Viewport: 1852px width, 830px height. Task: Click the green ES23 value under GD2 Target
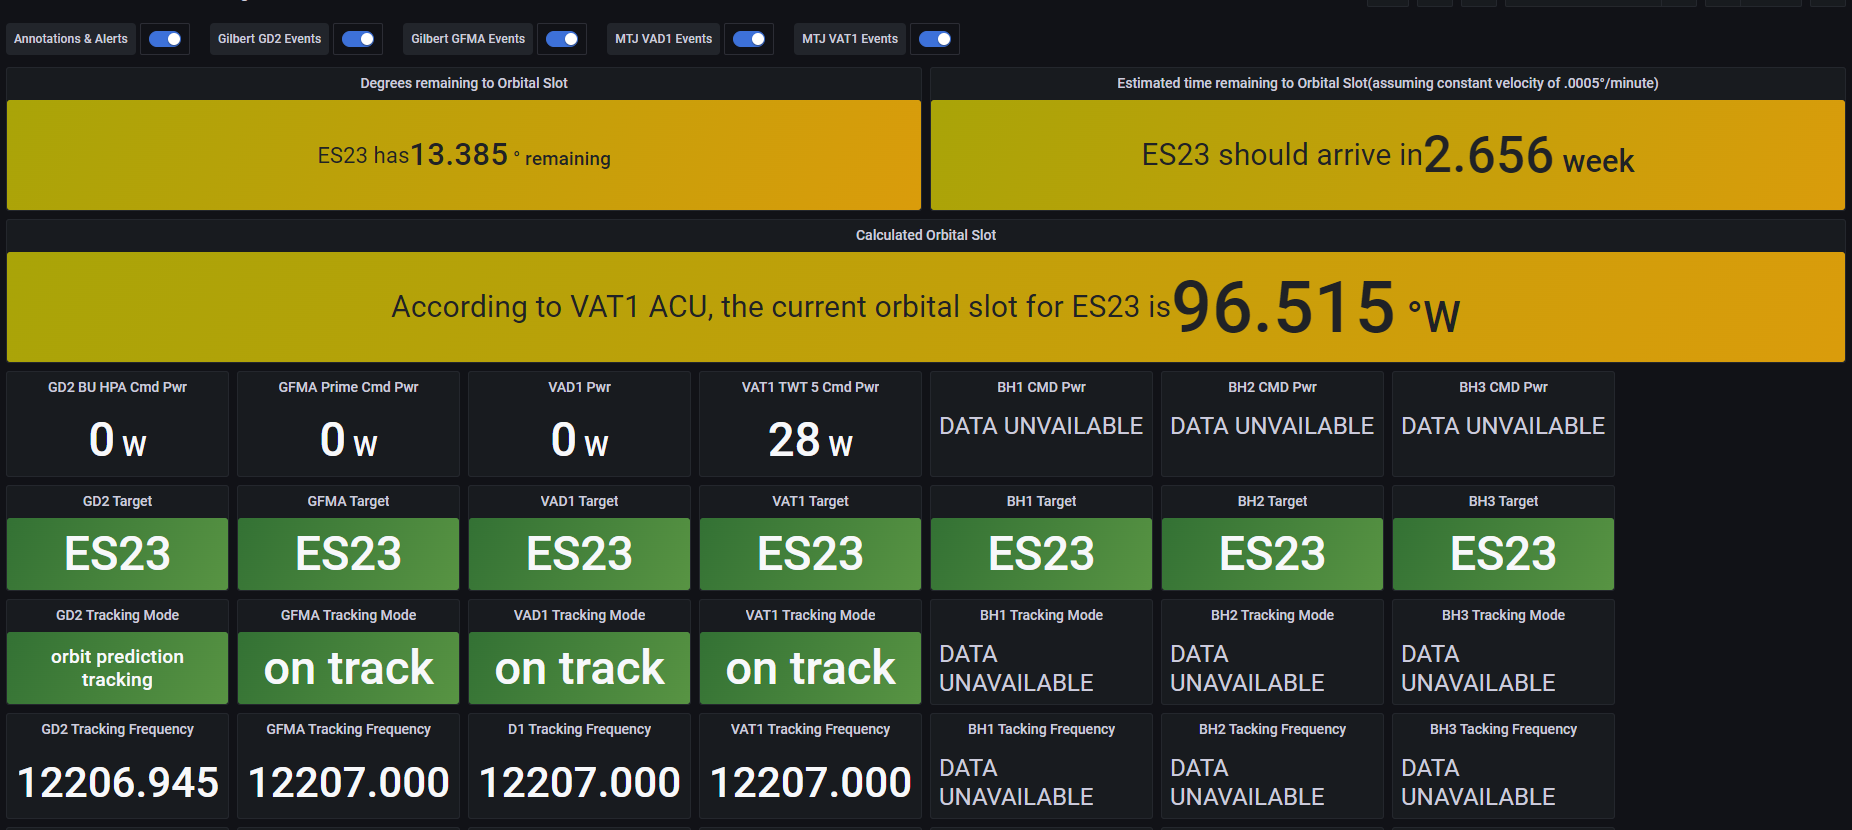[117, 554]
